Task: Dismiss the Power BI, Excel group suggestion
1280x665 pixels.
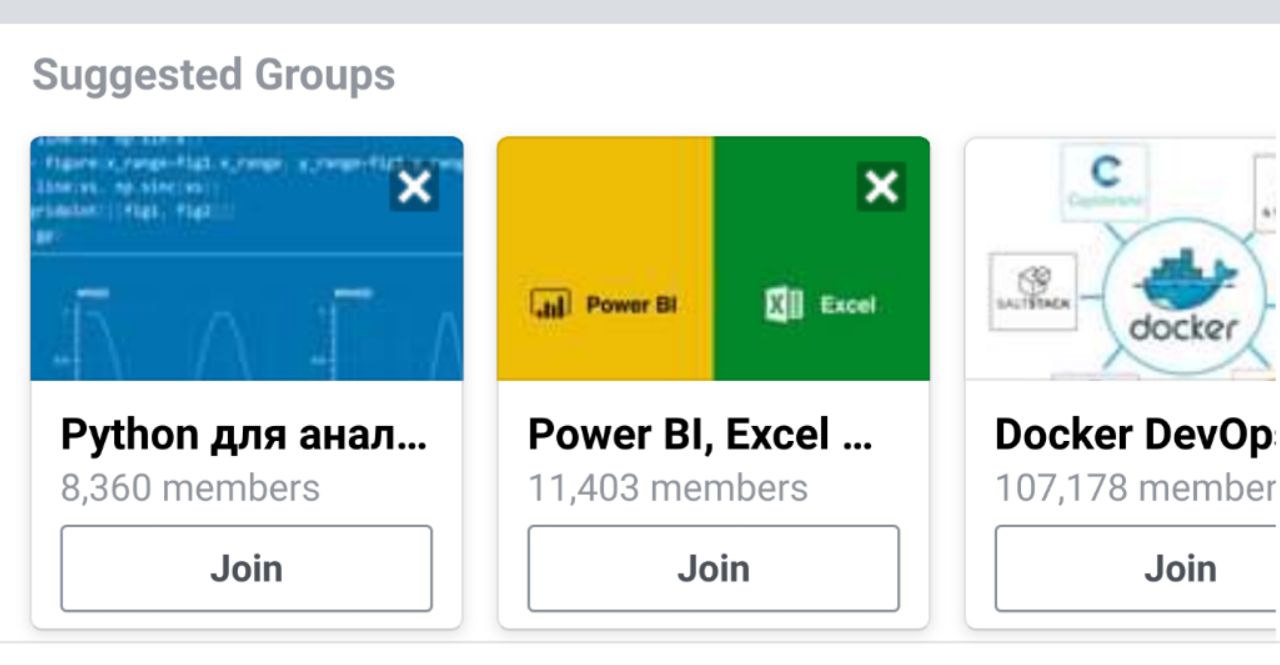Action: [881, 187]
